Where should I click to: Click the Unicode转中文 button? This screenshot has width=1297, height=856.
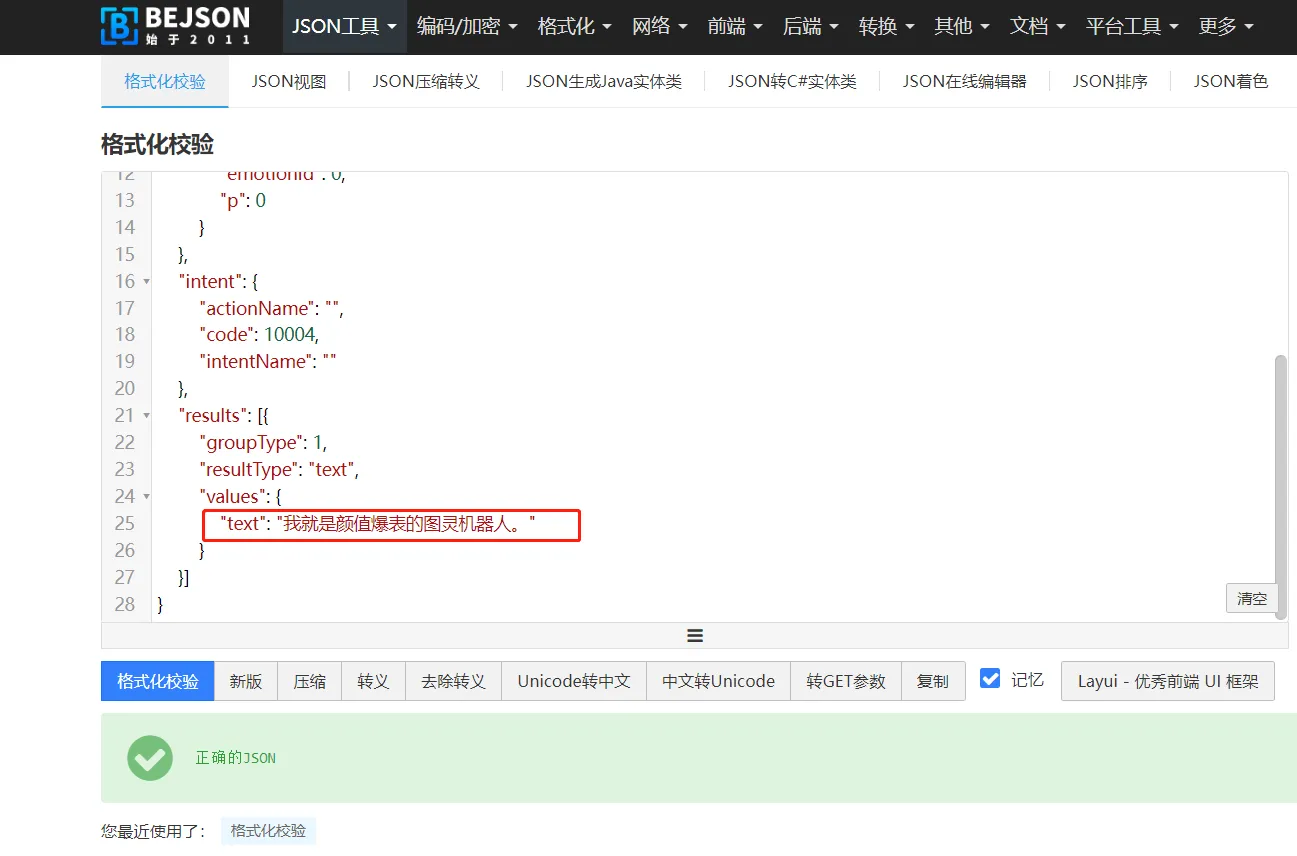574,681
